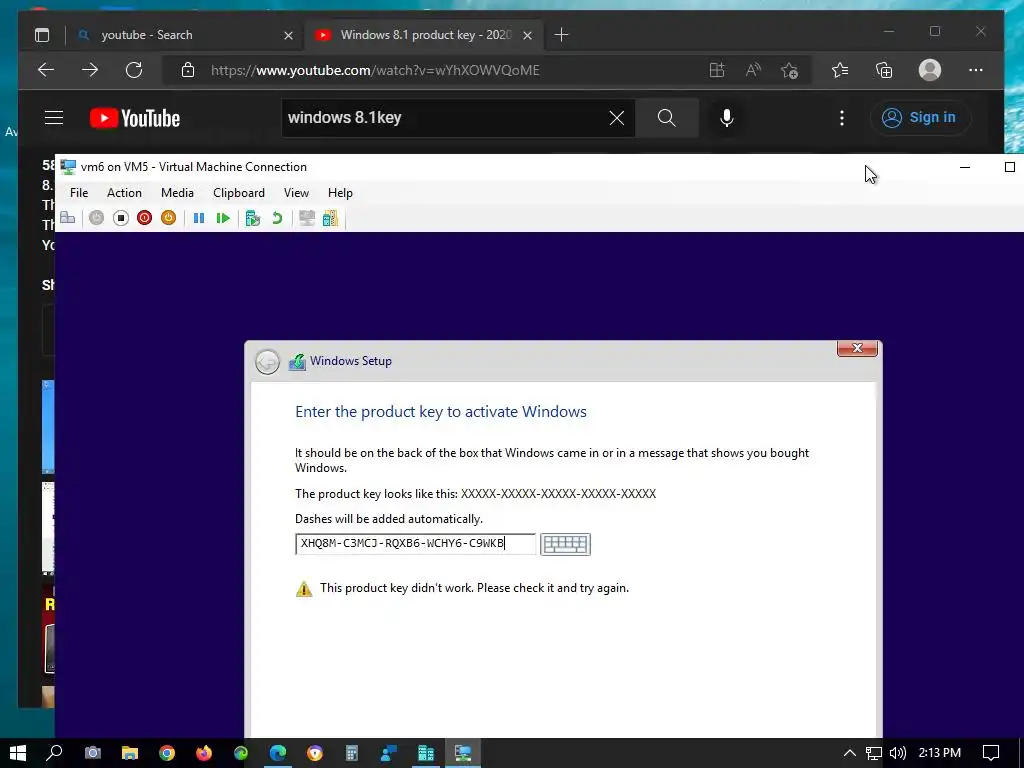Minimize the VM Connection window
Screen dimensions: 1024x768
(x=965, y=167)
